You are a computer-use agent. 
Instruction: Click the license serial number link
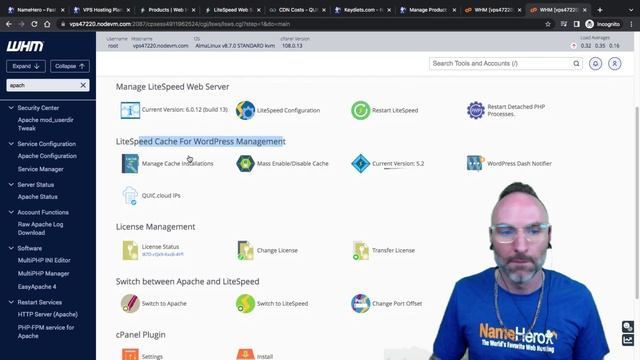pyautogui.click(x=162, y=254)
